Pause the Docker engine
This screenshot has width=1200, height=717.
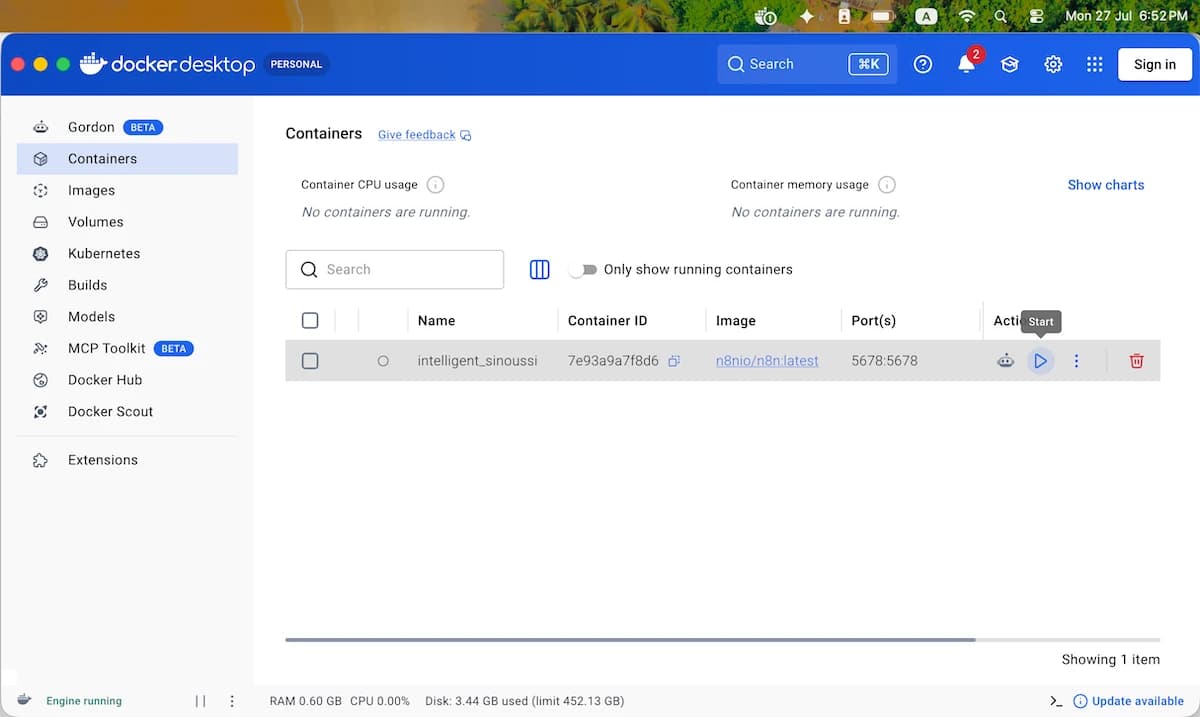(200, 701)
